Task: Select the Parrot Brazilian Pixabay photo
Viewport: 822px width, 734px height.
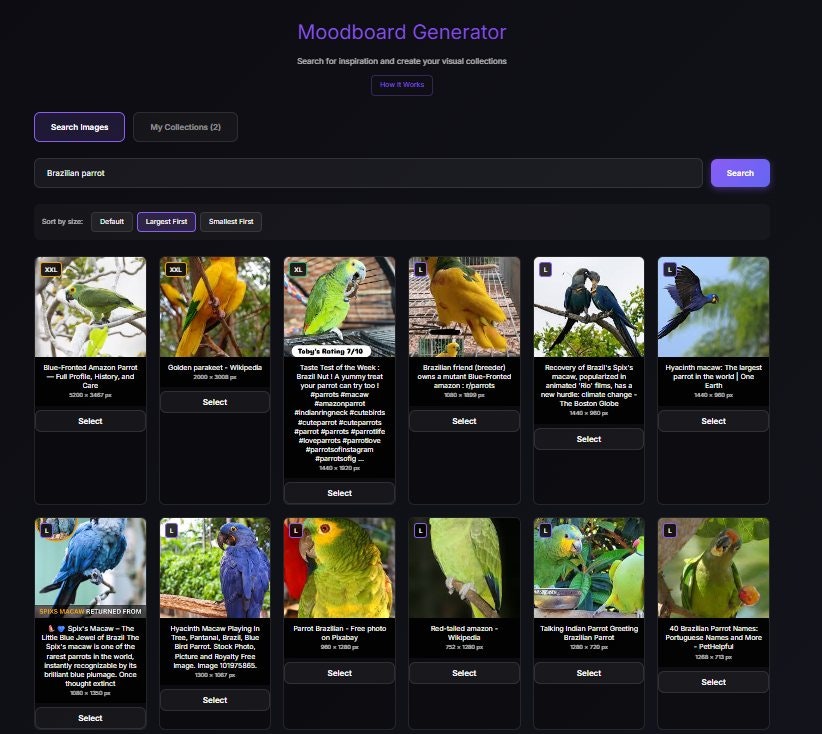Action: [339, 673]
